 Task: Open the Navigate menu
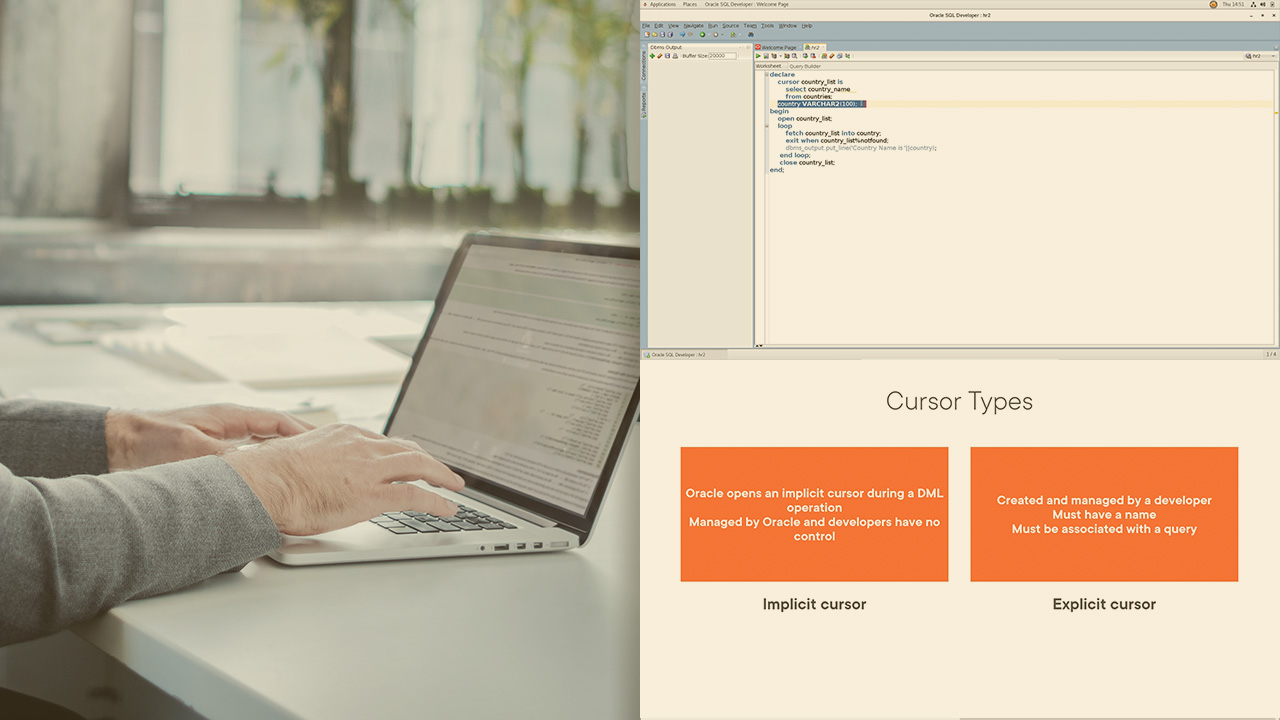pos(693,26)
